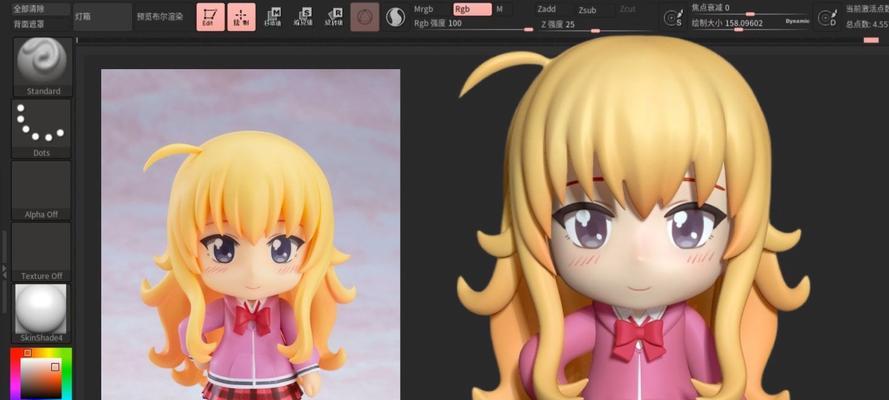Enable Mrgb channel mode

pyautogui.click(x=424, y=9)
